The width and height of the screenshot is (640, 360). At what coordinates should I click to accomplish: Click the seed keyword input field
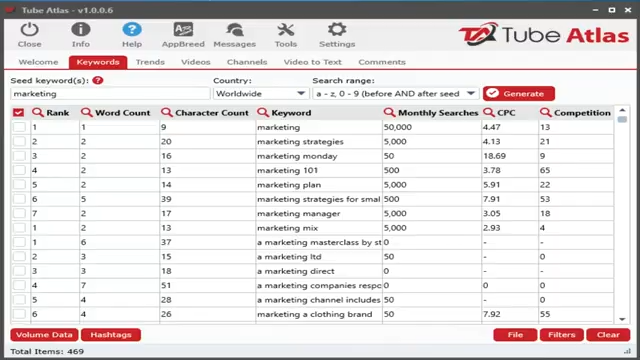click(x=110, y=93)
